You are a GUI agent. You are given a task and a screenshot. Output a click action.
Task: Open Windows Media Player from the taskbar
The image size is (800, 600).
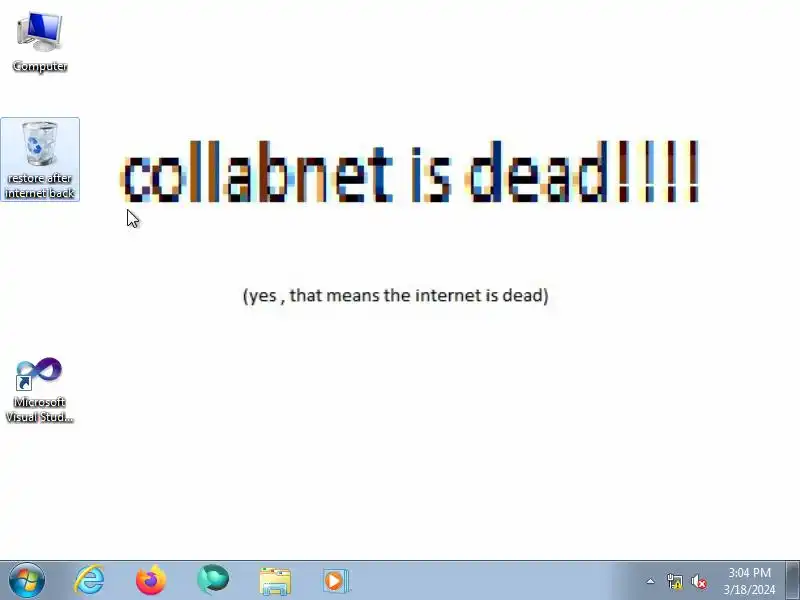coord(335,581)
